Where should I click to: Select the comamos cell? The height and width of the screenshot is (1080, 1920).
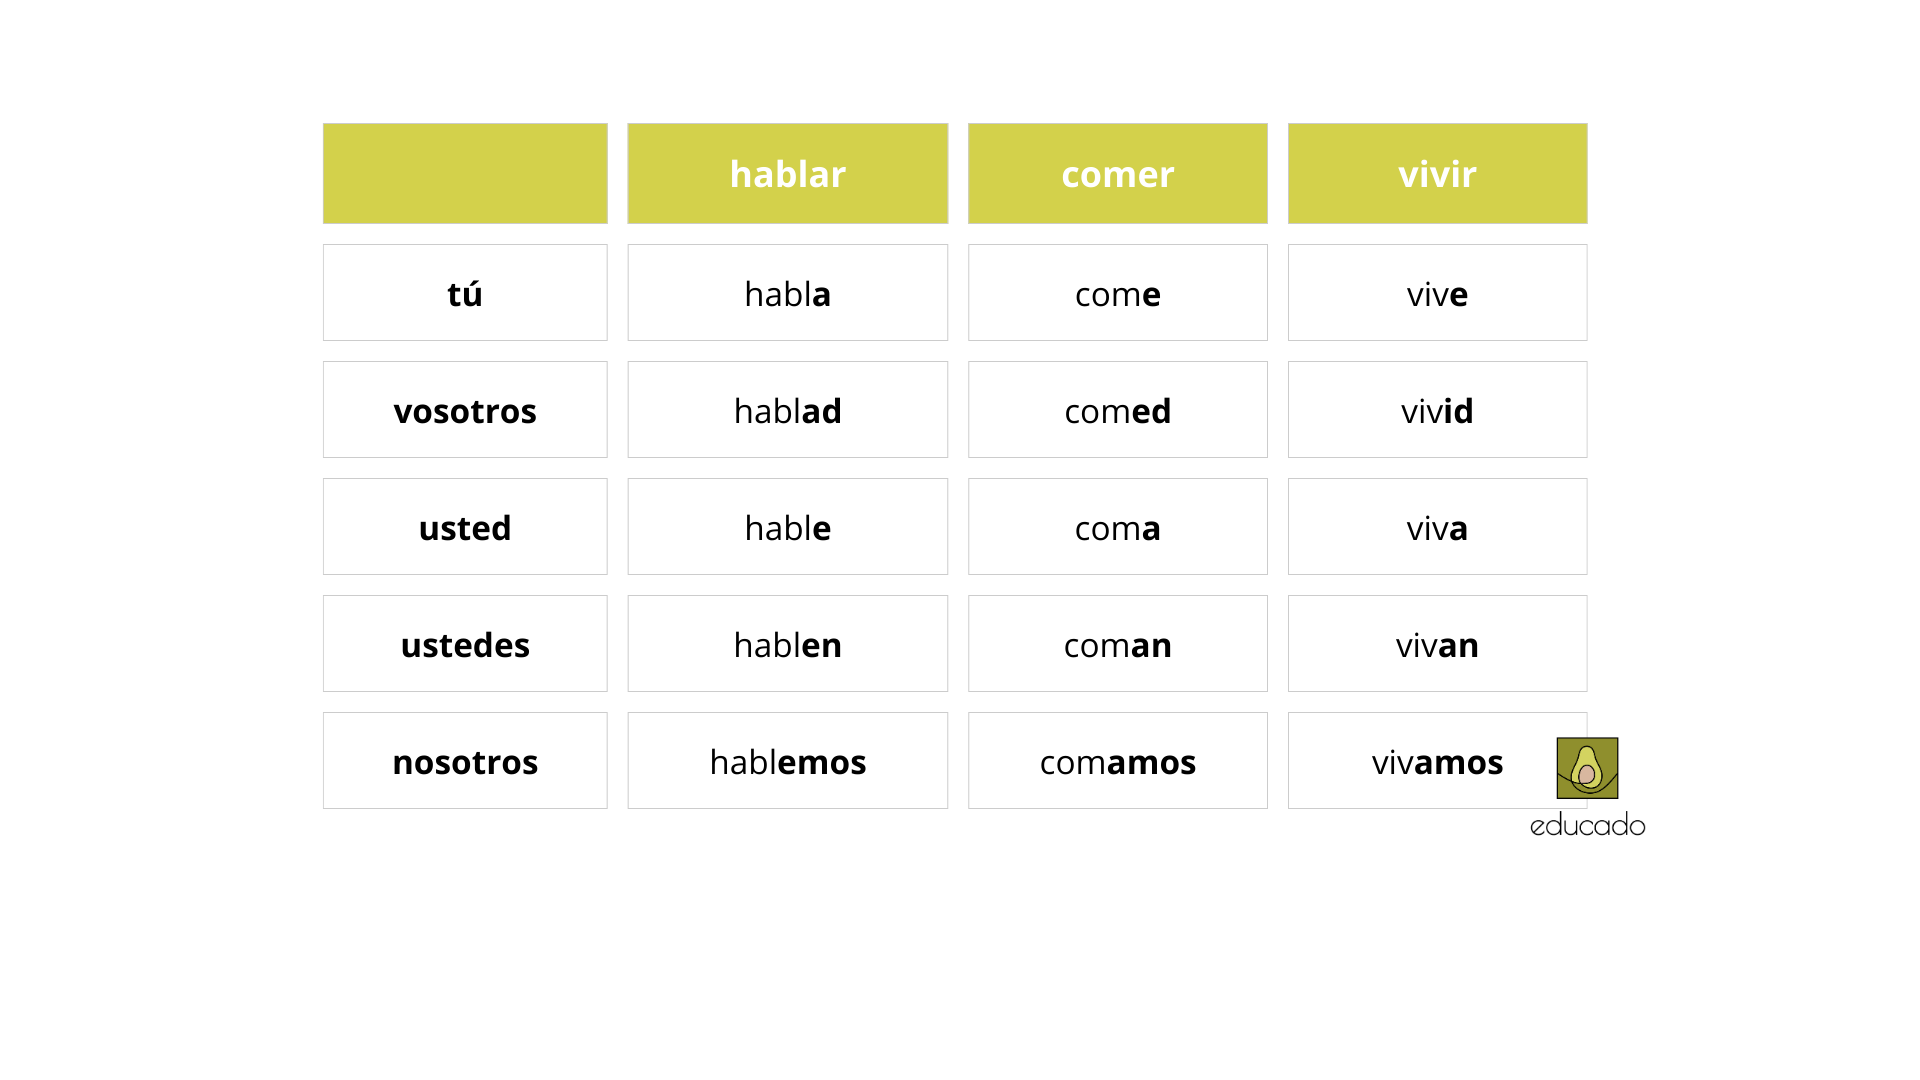point(1117,761)
